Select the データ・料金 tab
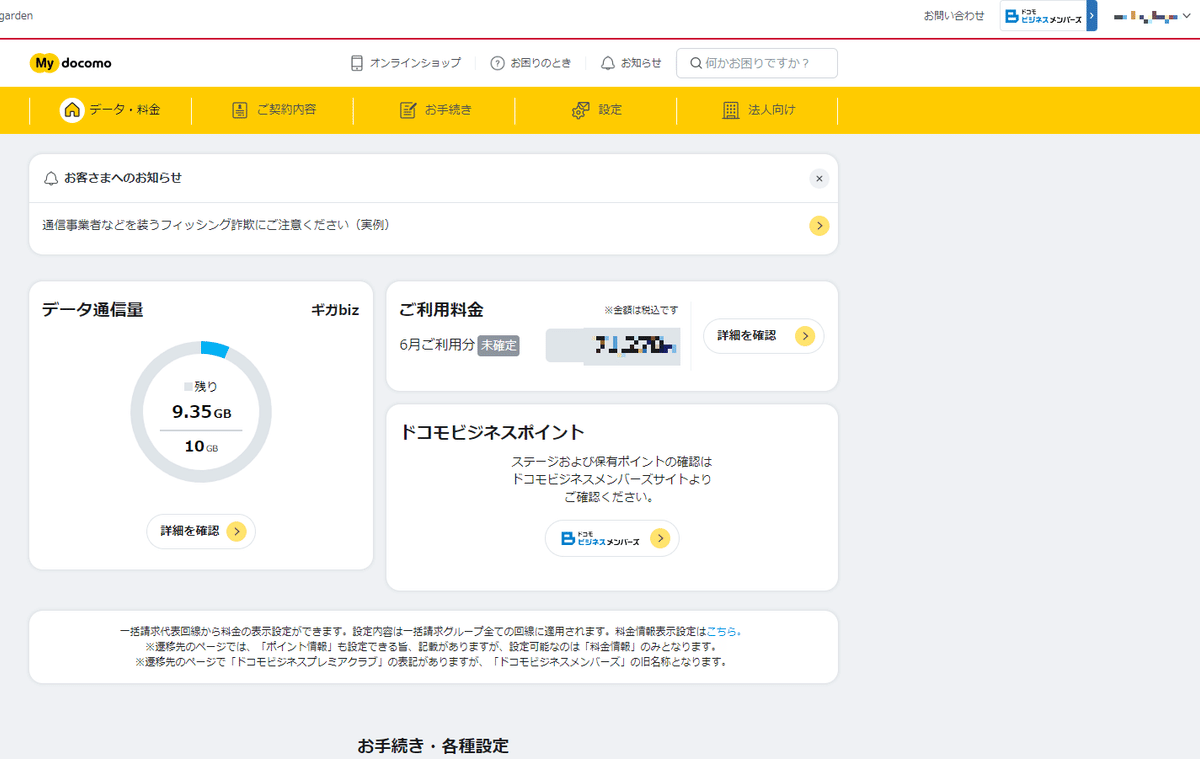 111,110
